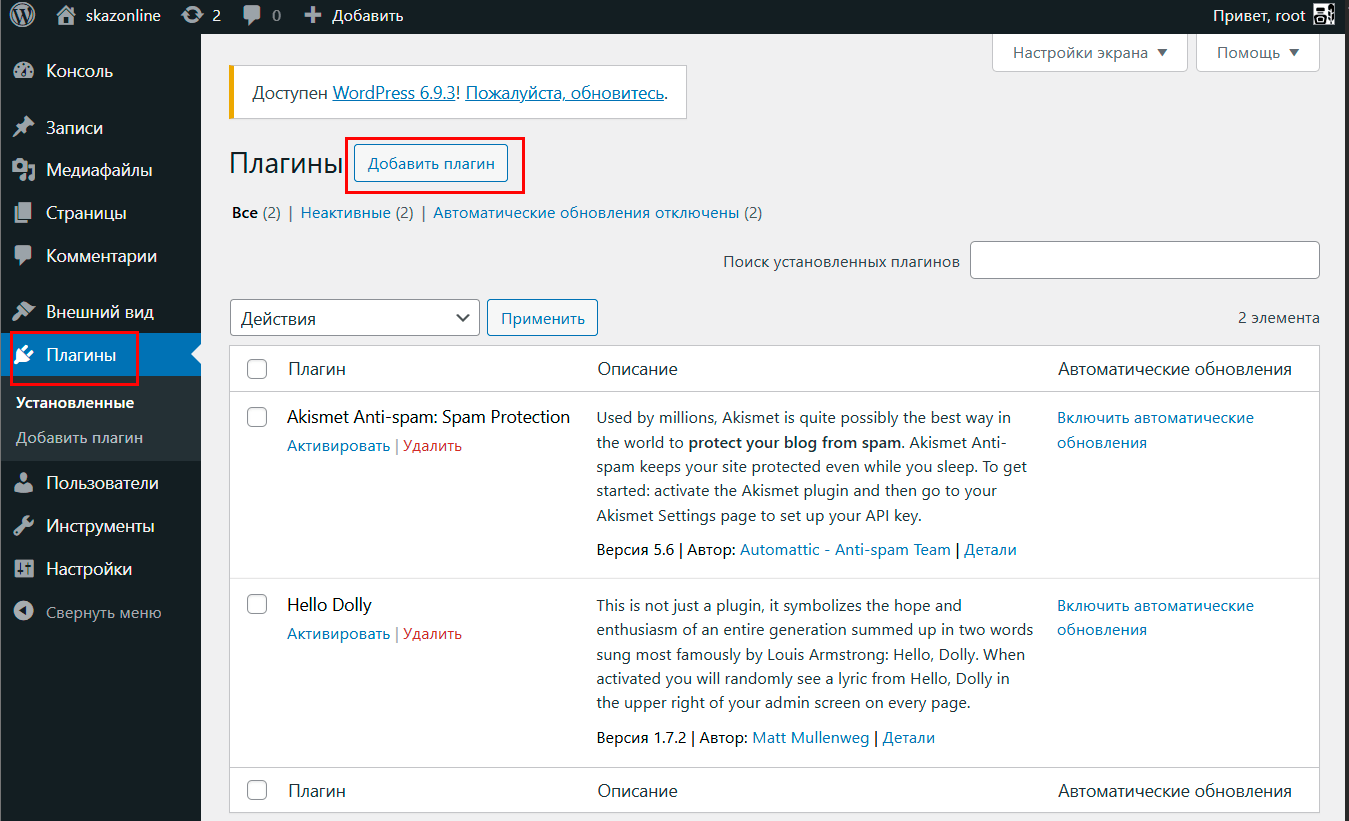Click Активировать link under Hello Dolly
The image size is (1349, 821).
point(338,633)
